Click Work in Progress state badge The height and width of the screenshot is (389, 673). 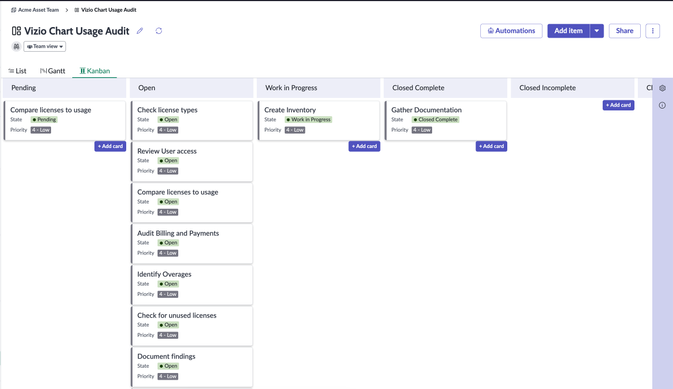coord(309,120)
